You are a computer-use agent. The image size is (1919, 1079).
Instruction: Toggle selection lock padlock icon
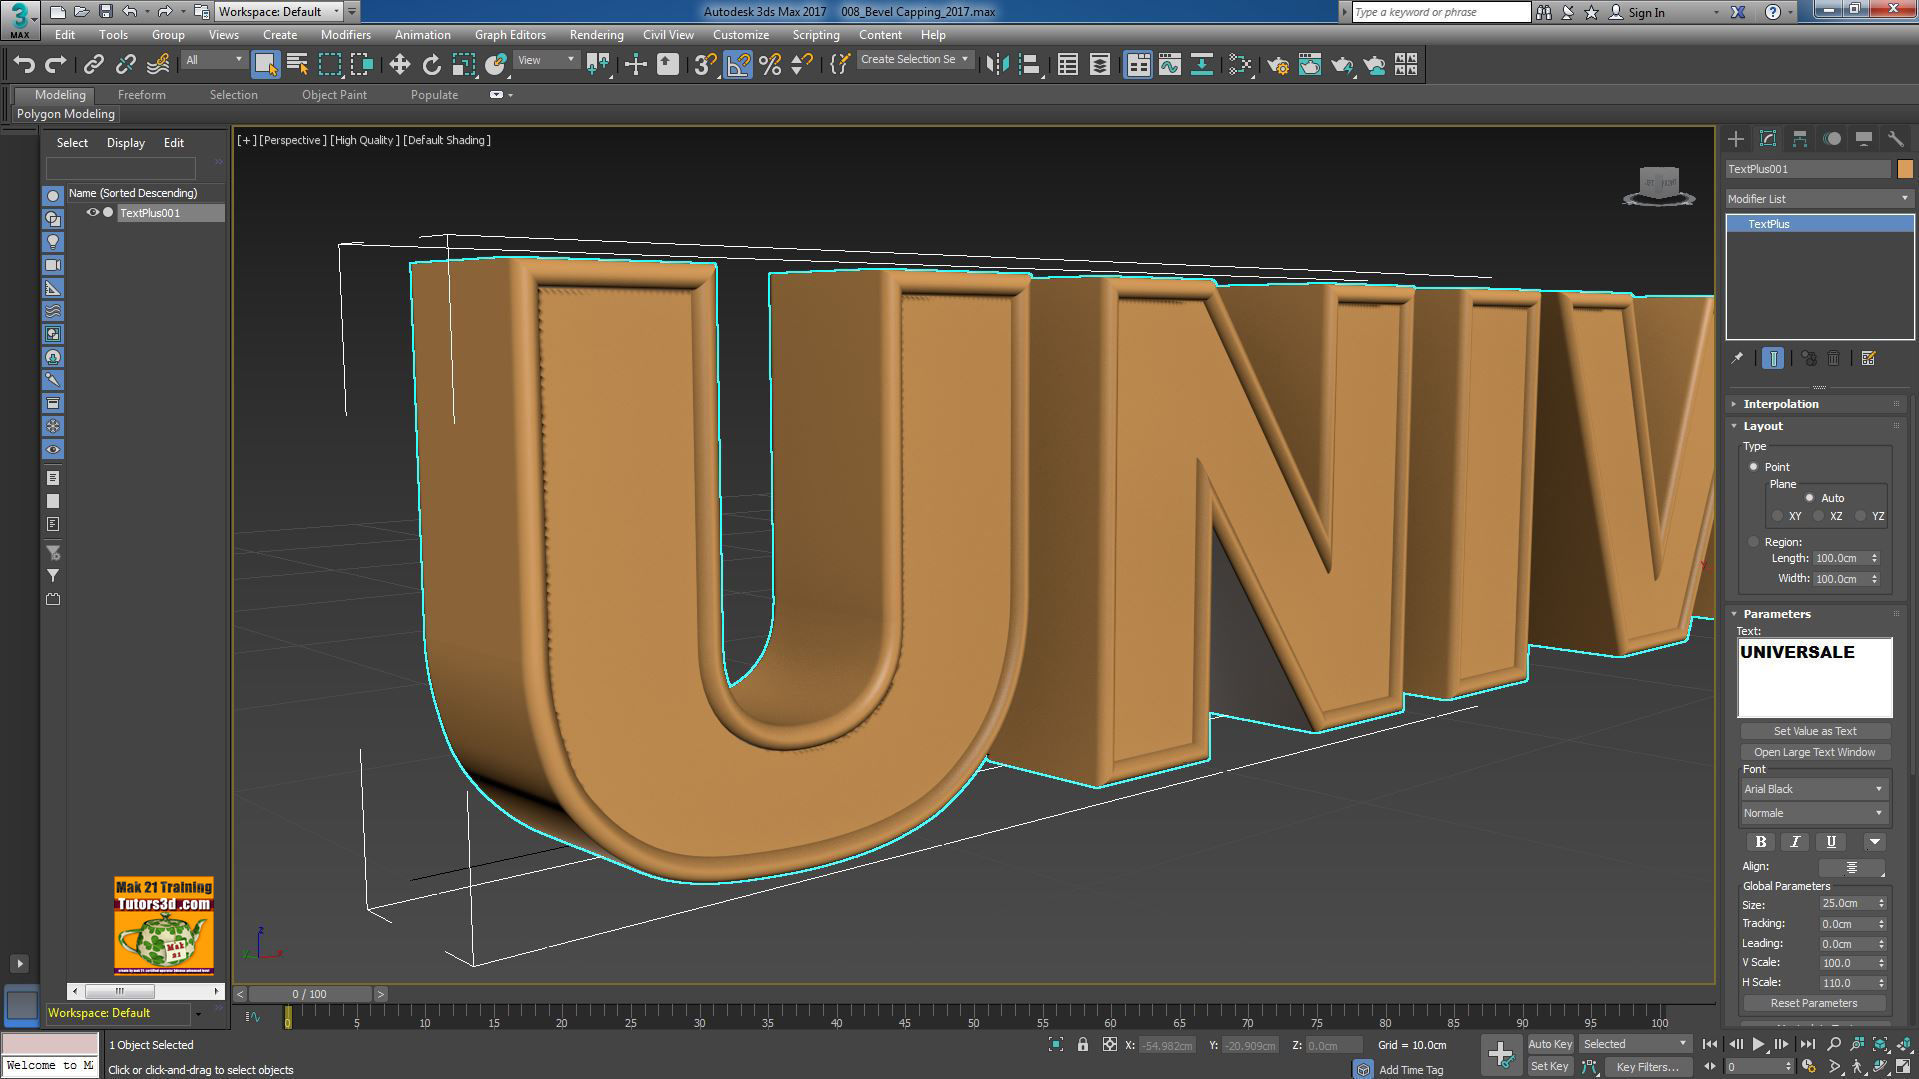pos(1083,1045)
